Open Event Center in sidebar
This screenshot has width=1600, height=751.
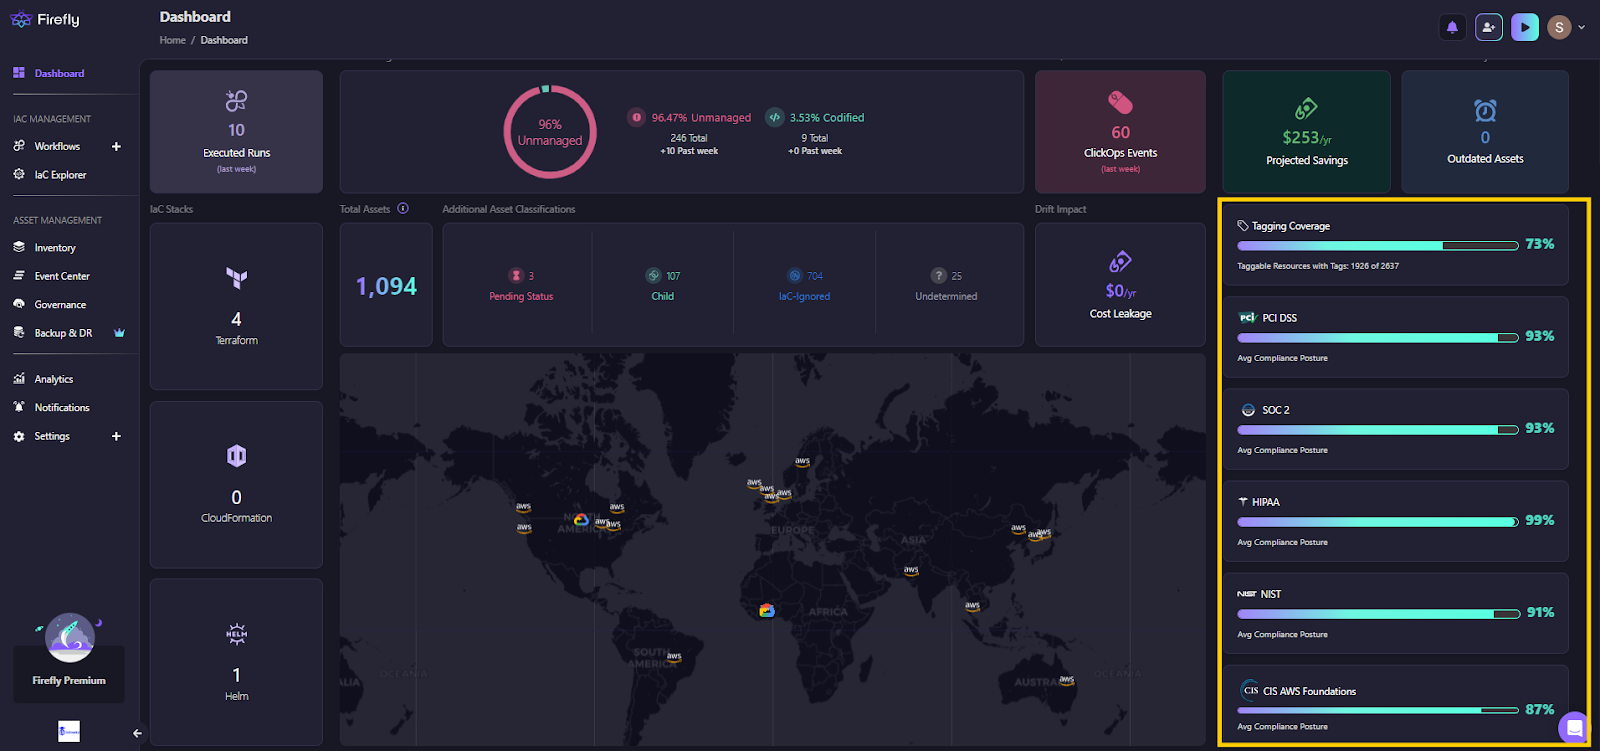pyautogui.click(x=62, y=276)
